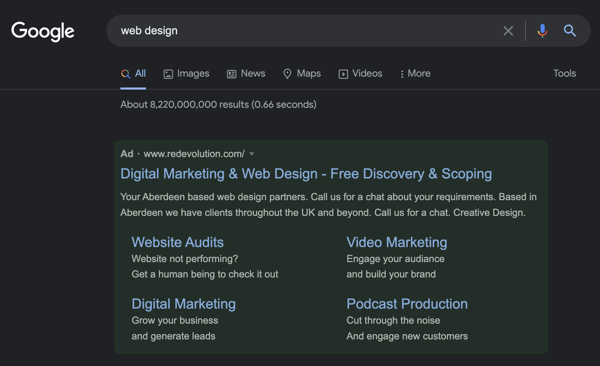Open 'Digital Marketing & Web Design - Free Discovery & Scoping' link

[x=306, y=174]
